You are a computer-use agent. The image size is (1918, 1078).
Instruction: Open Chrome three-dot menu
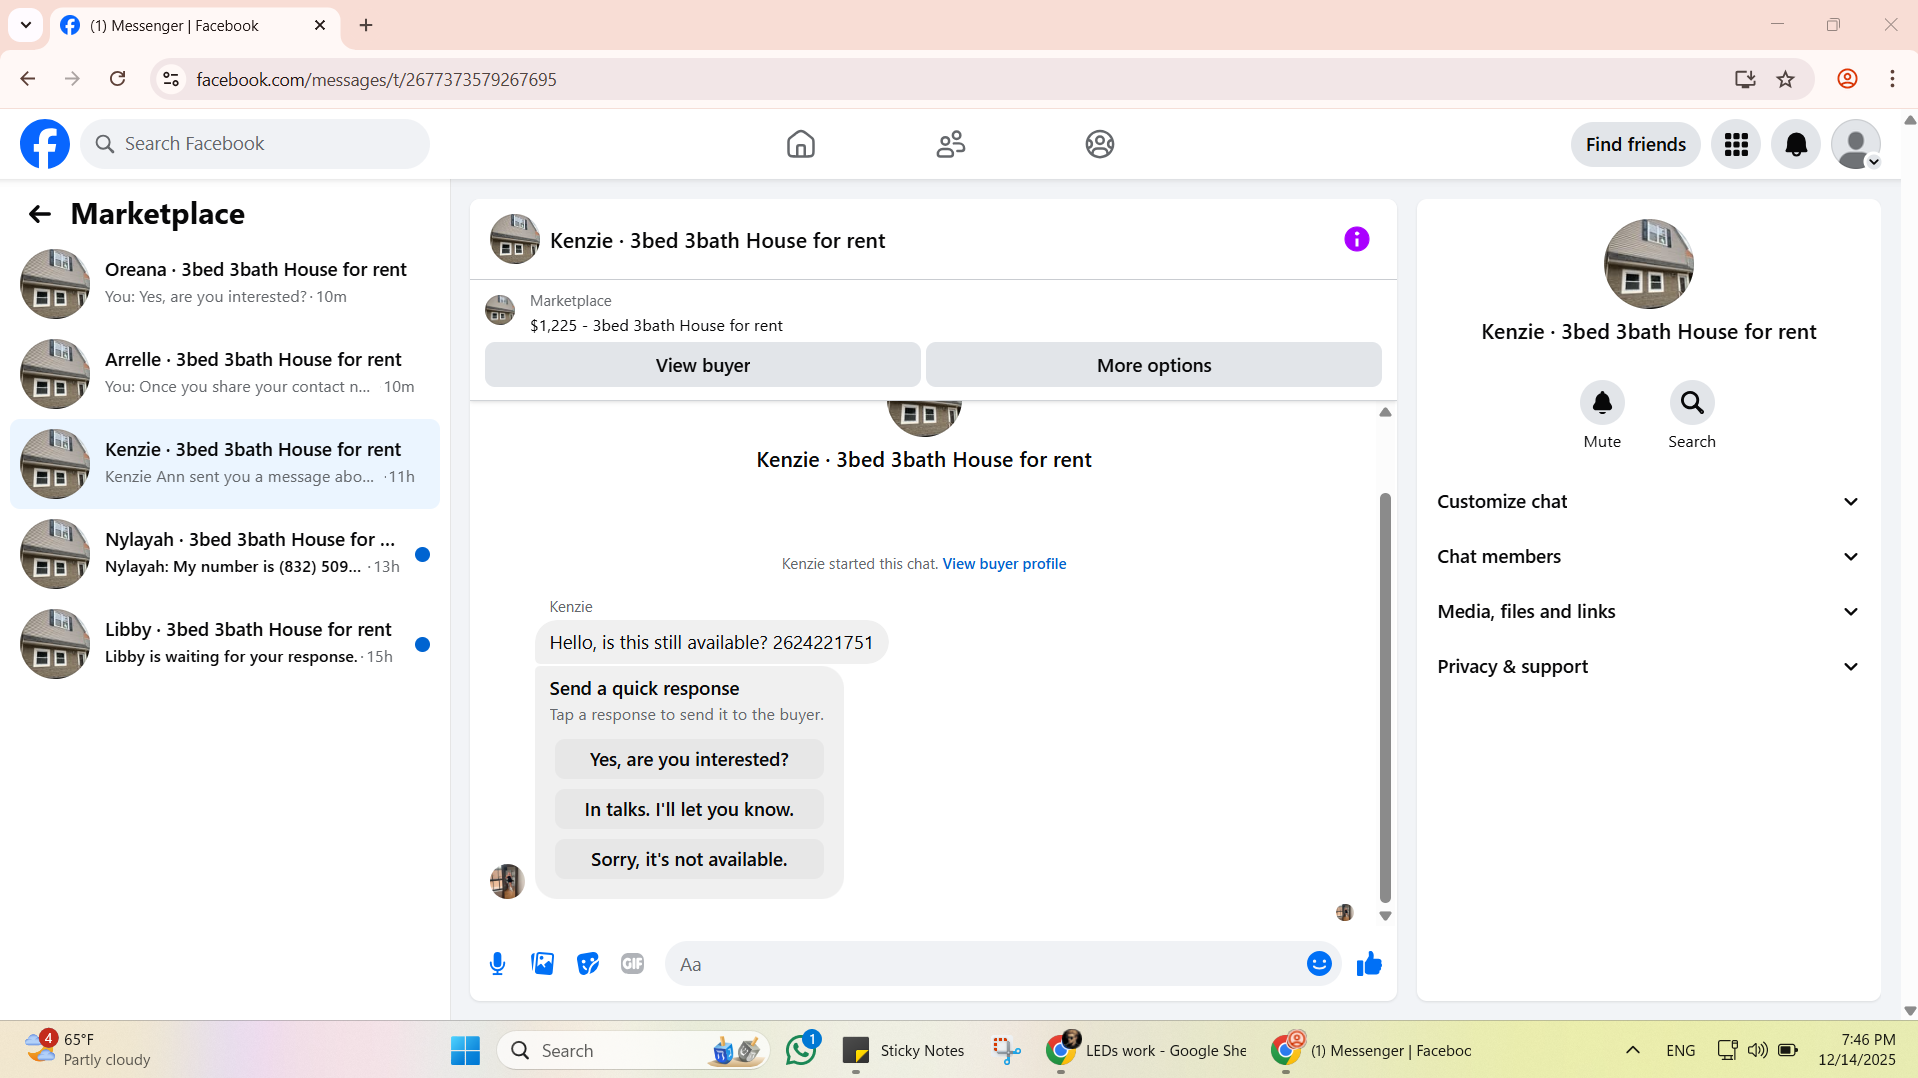pos(1891,79)
